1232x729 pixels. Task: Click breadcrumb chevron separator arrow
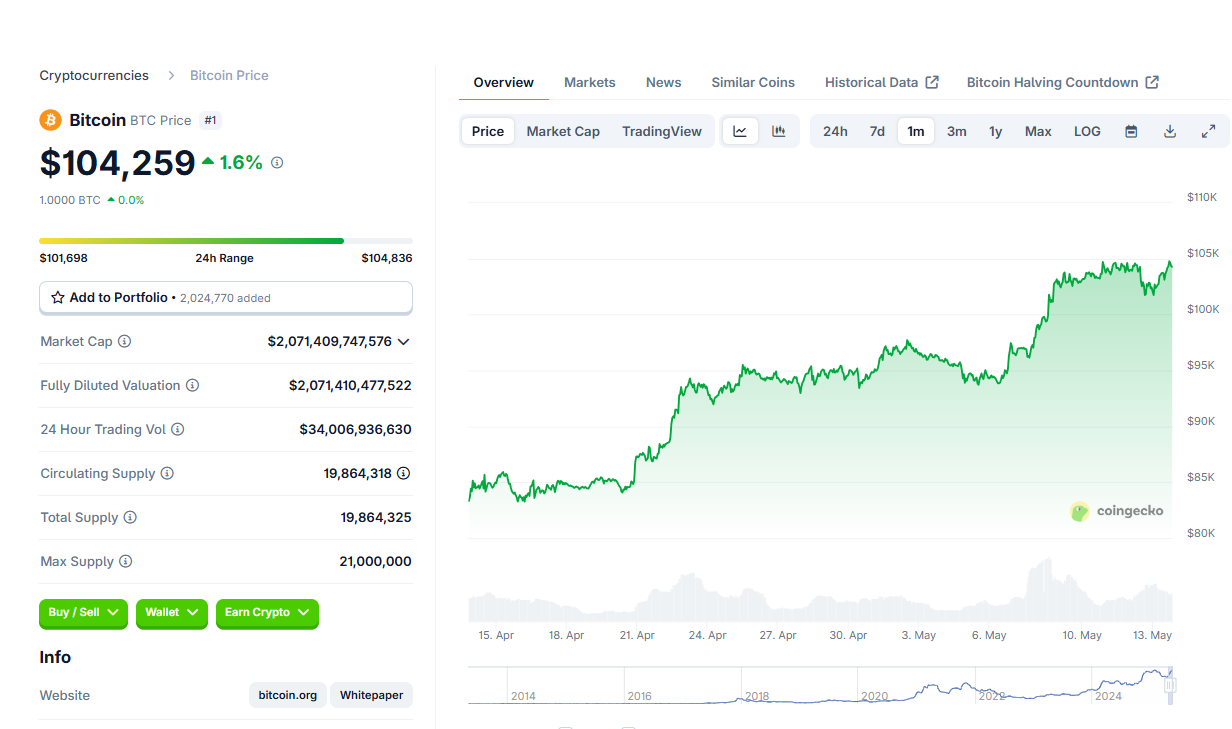(171, 76)
